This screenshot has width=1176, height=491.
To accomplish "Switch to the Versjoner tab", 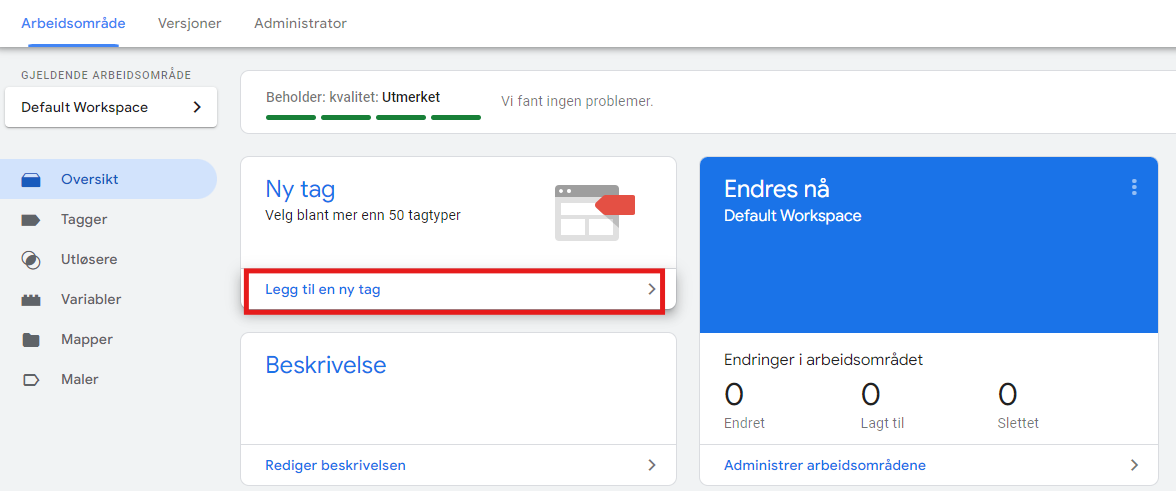I will pyautogui.click(x=189, y=23).
